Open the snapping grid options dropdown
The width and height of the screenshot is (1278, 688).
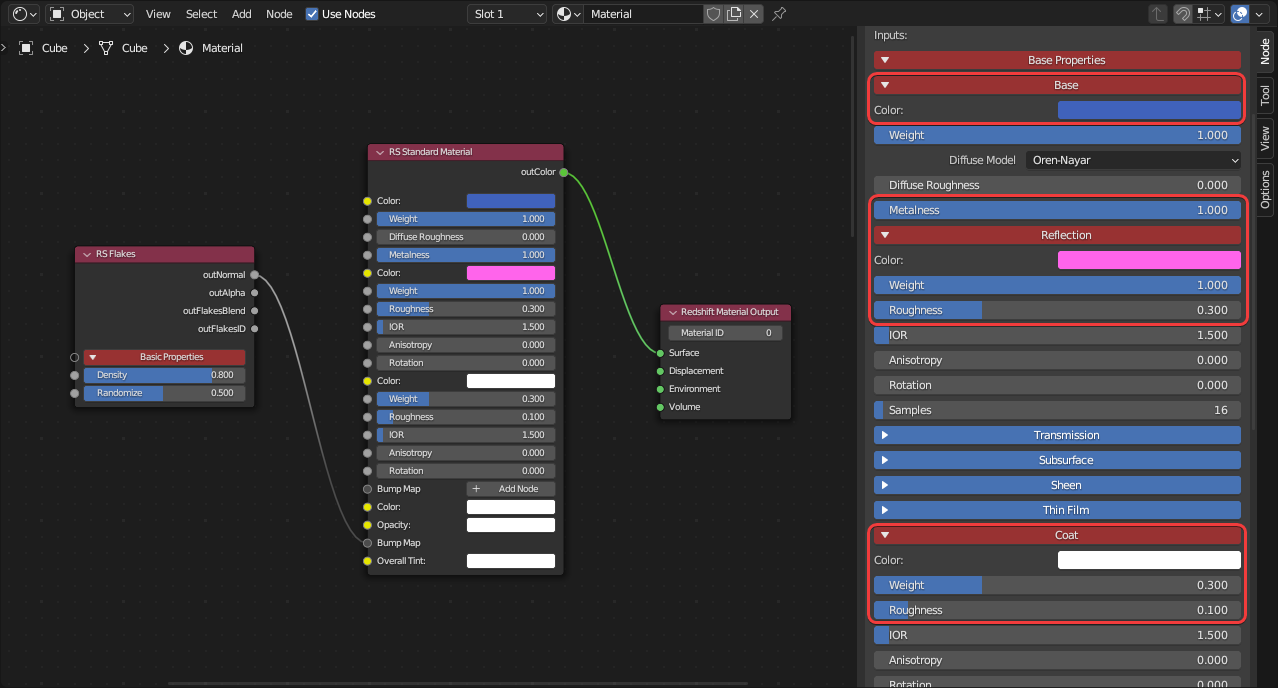click(1210, 14)
